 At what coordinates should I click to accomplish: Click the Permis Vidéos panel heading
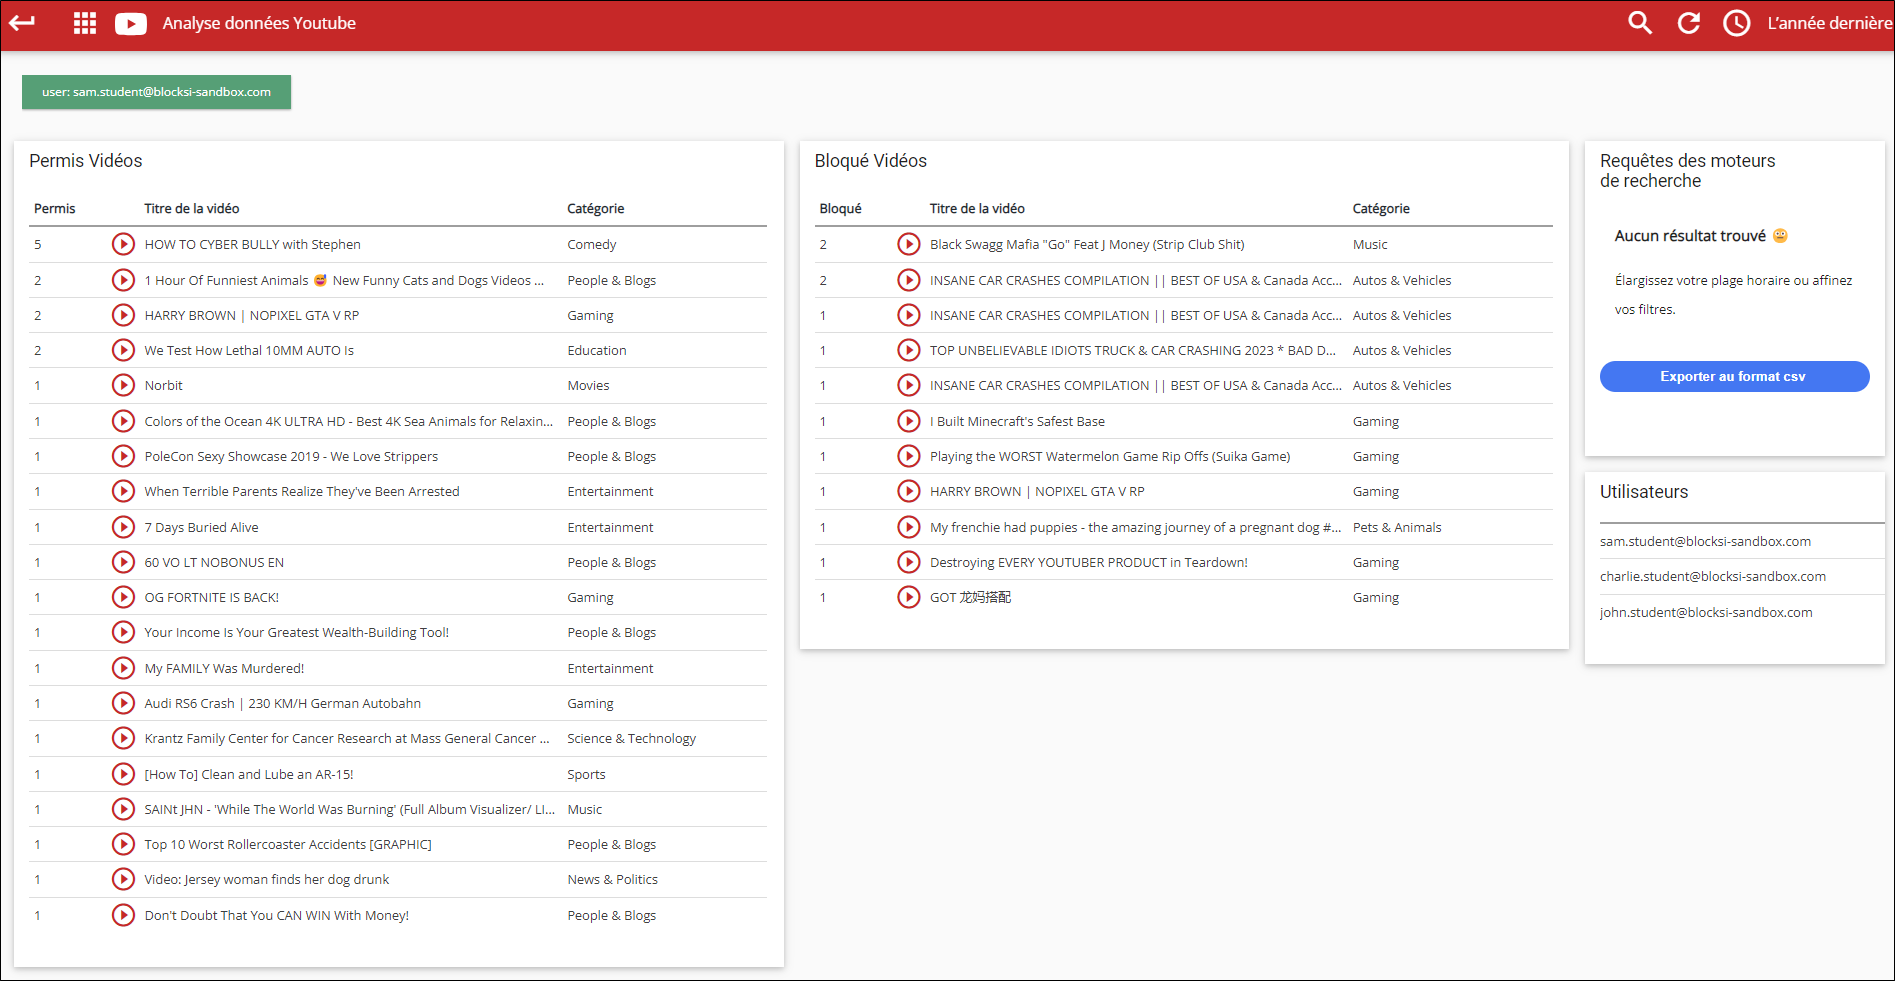[x=86, y=161]
